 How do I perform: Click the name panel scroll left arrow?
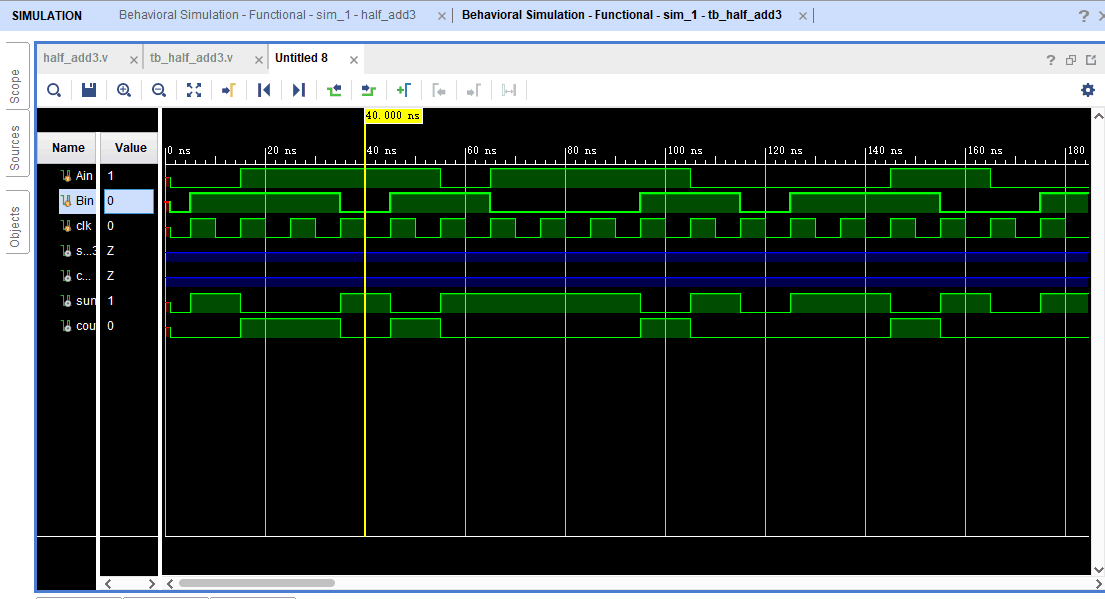click(x=108, y=583)
